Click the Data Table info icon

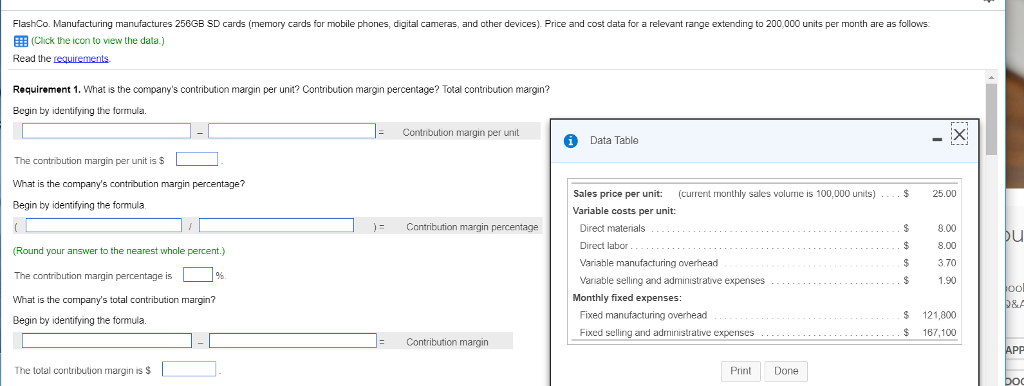[571, 140]
